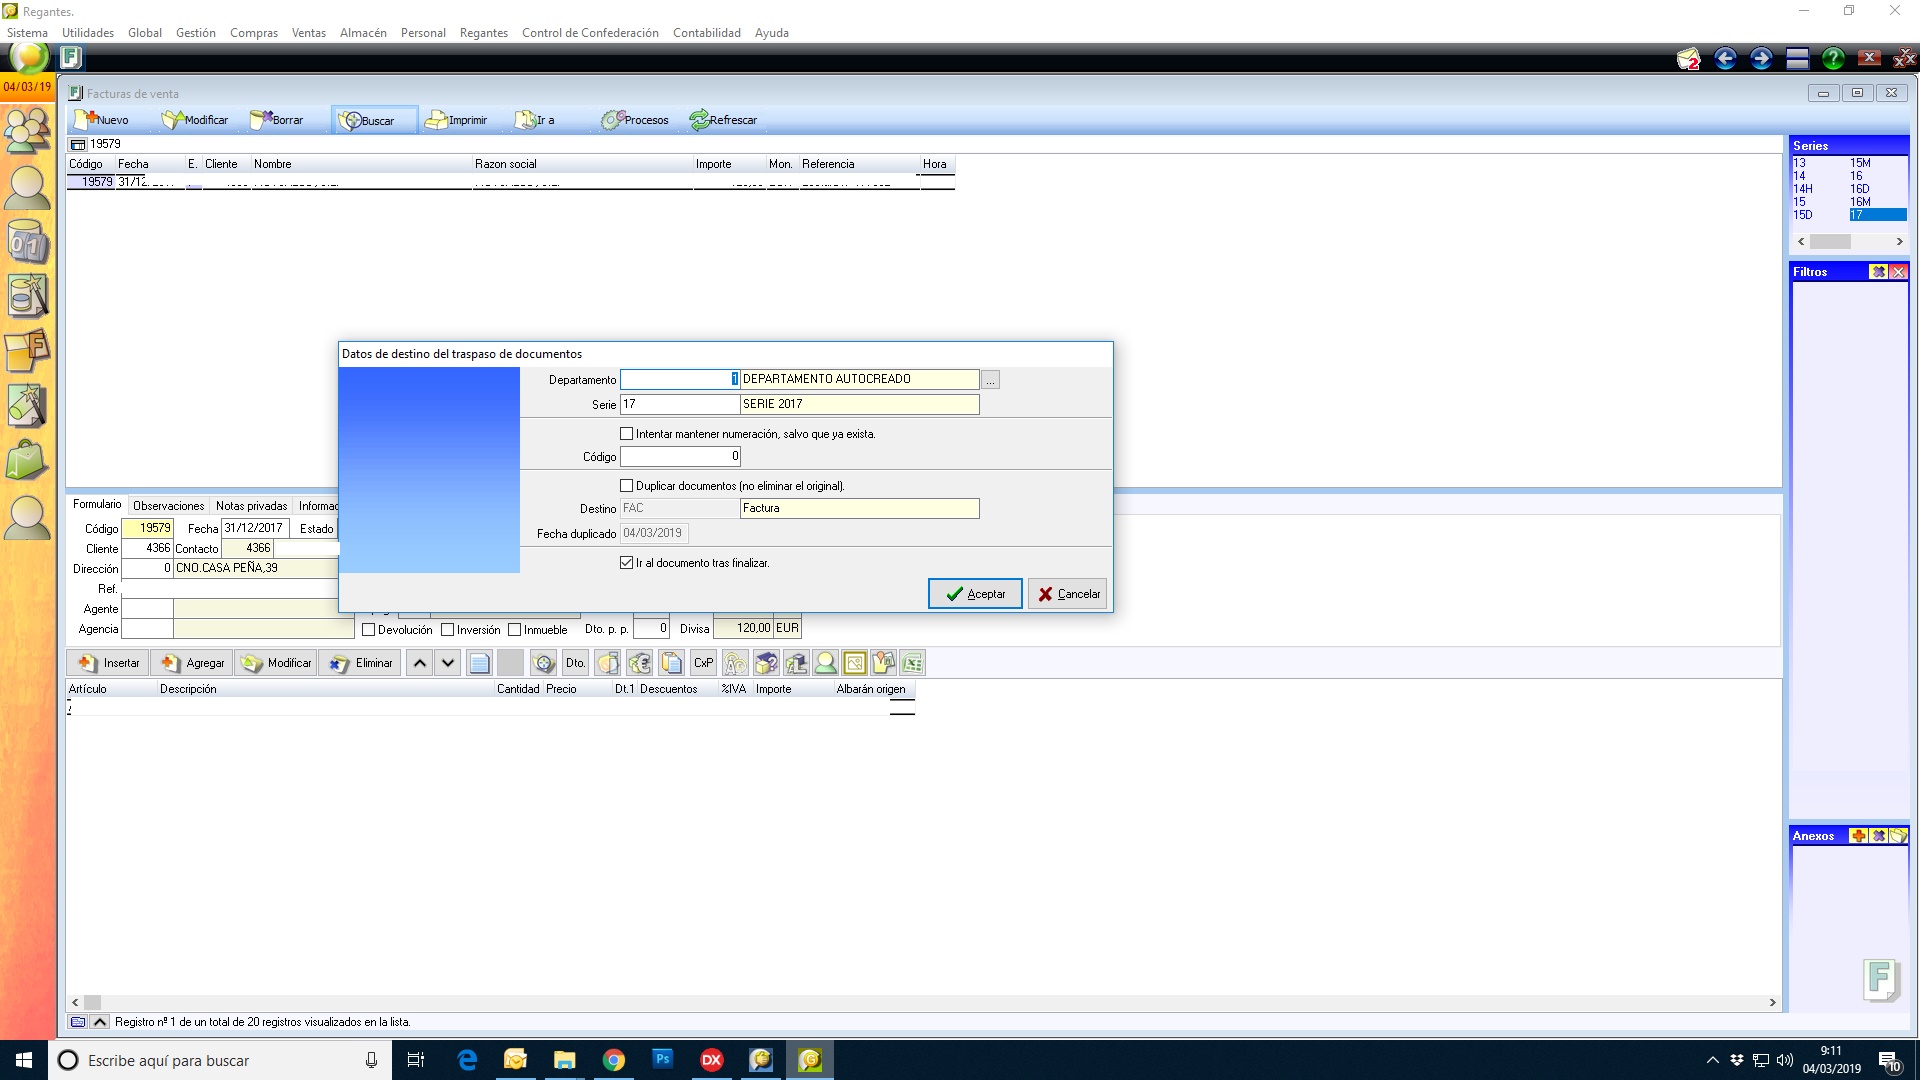Image resolution: width=1920 pixels, height=1080 pixels.
Task: Click the CxP button in lines toolbar
Action: (704, 663)
